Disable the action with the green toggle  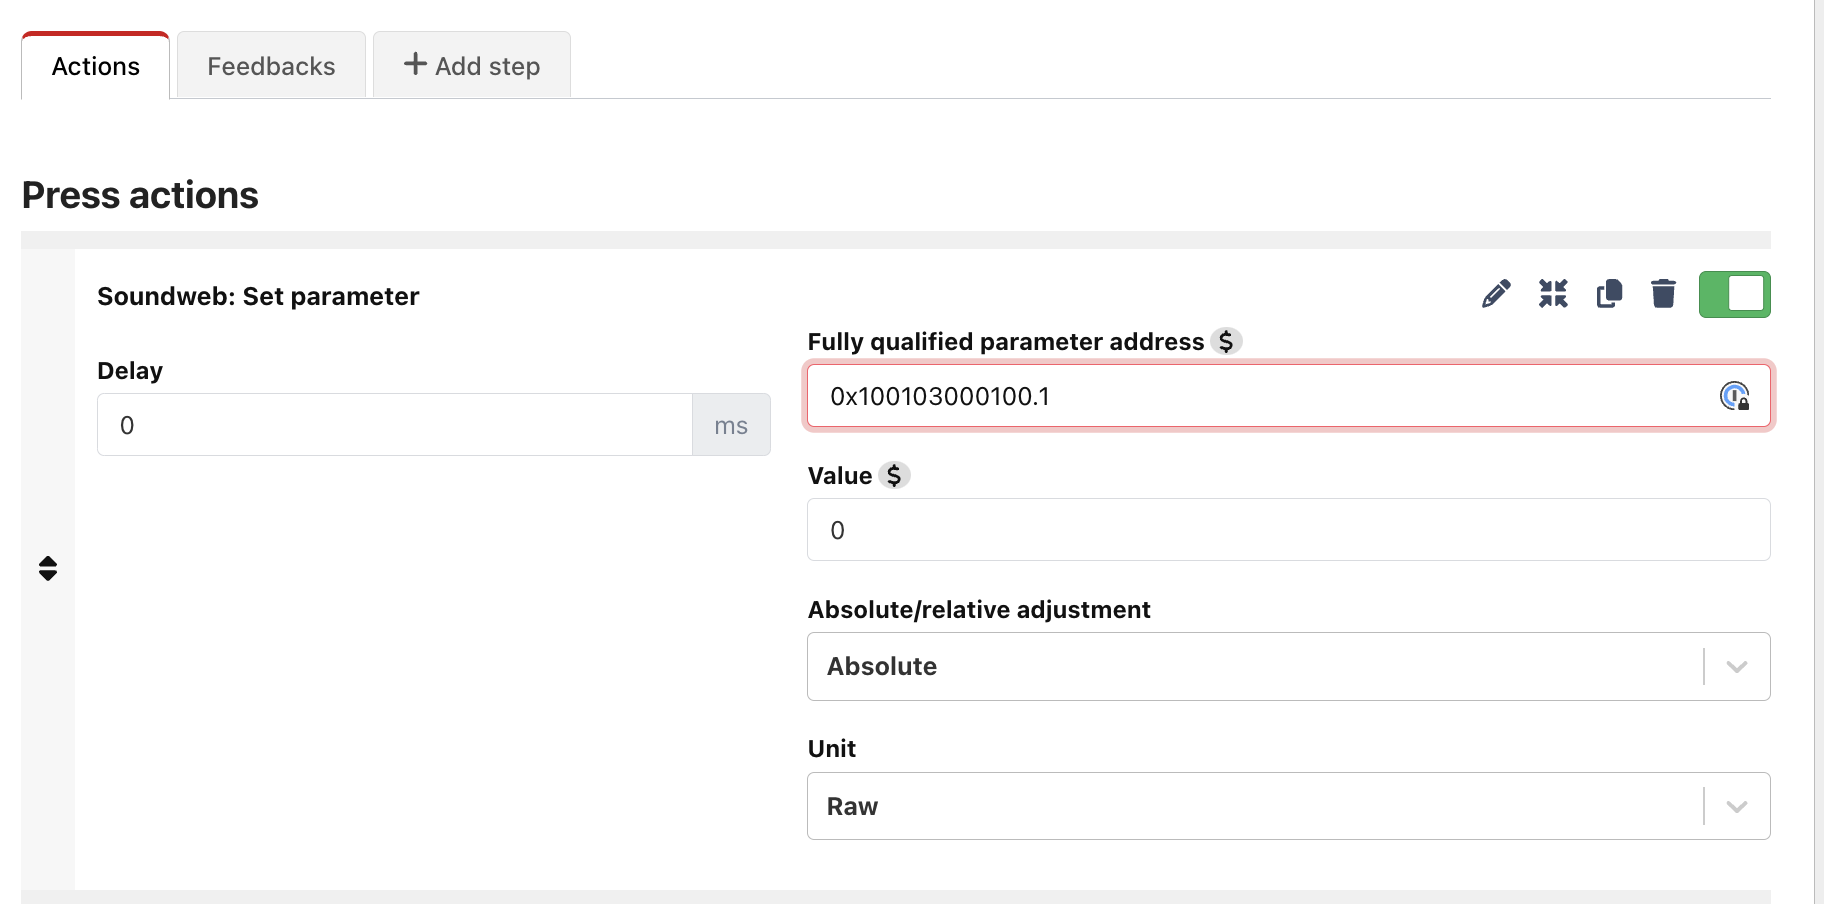tap(1734, 294)
